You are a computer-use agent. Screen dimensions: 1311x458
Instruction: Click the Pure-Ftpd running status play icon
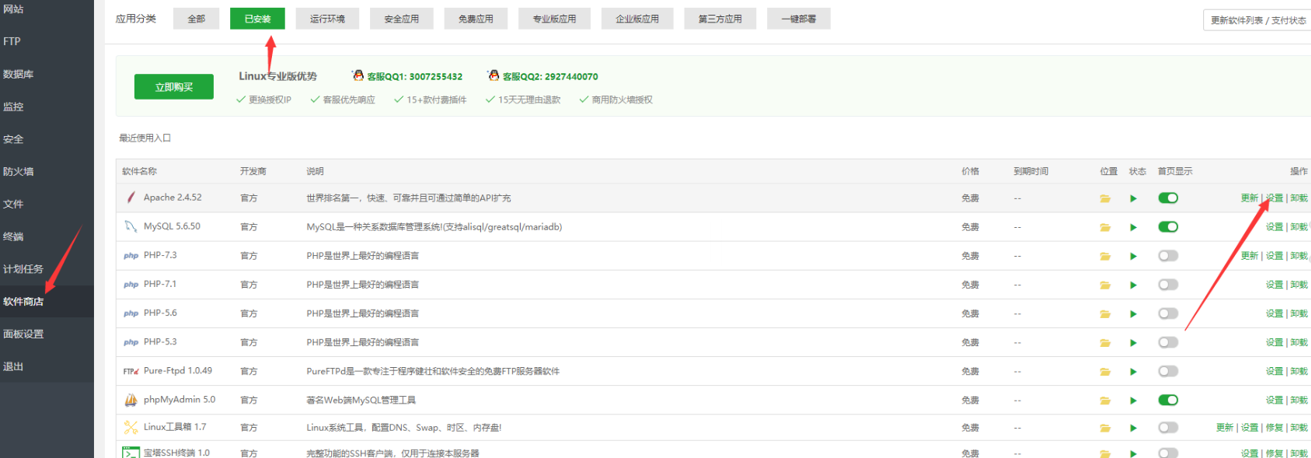pyautogui.click(x=1134, y=371)
